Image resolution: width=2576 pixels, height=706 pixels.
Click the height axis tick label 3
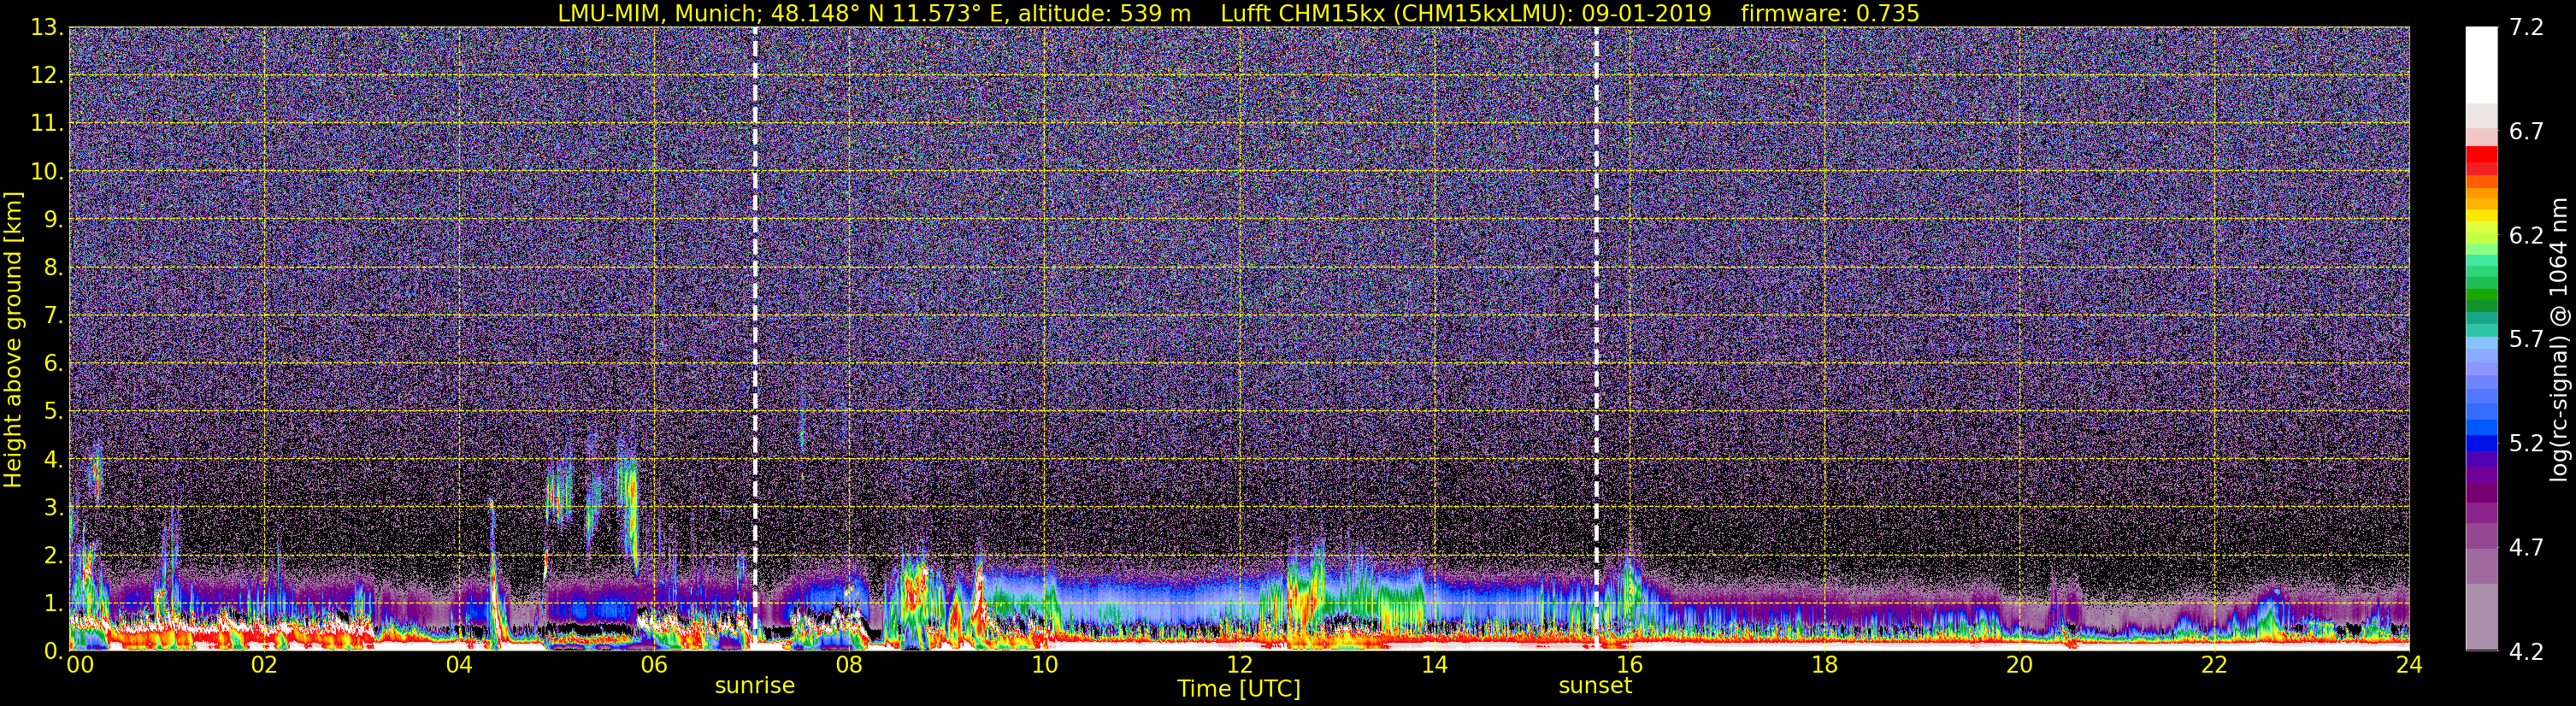click(53, 507)
